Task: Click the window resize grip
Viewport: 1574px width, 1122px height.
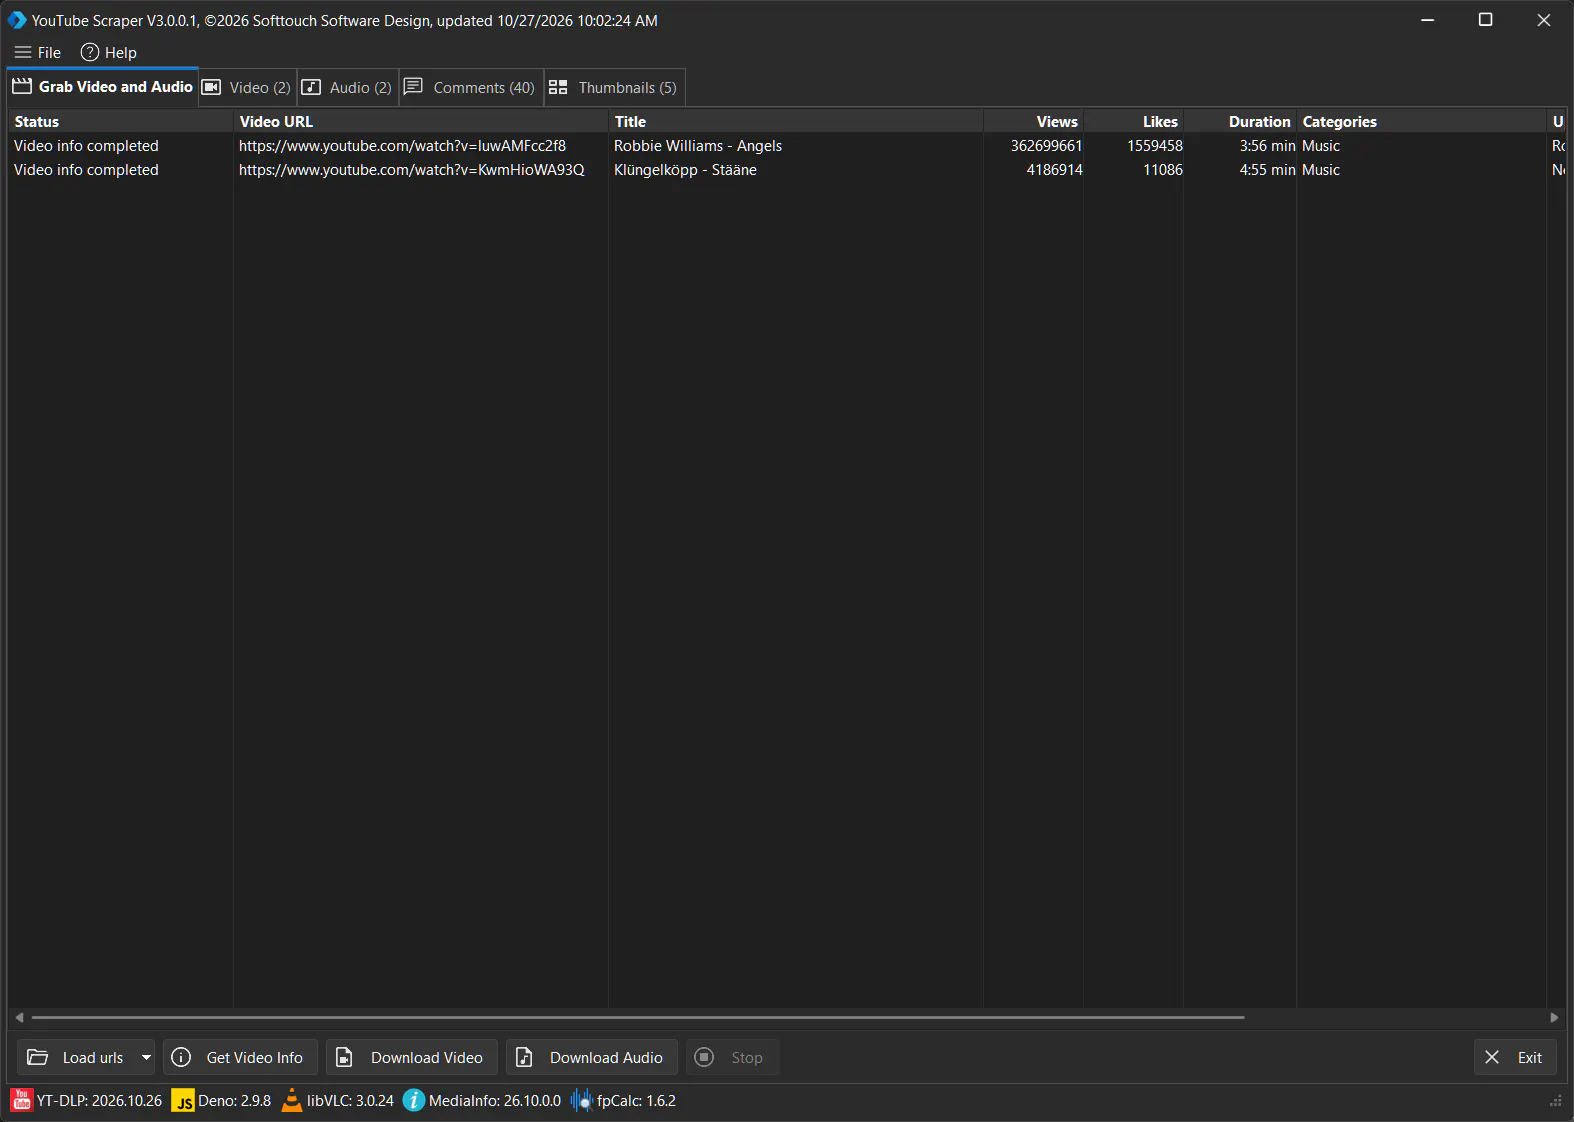Action: click(x=1555, y=1101)
